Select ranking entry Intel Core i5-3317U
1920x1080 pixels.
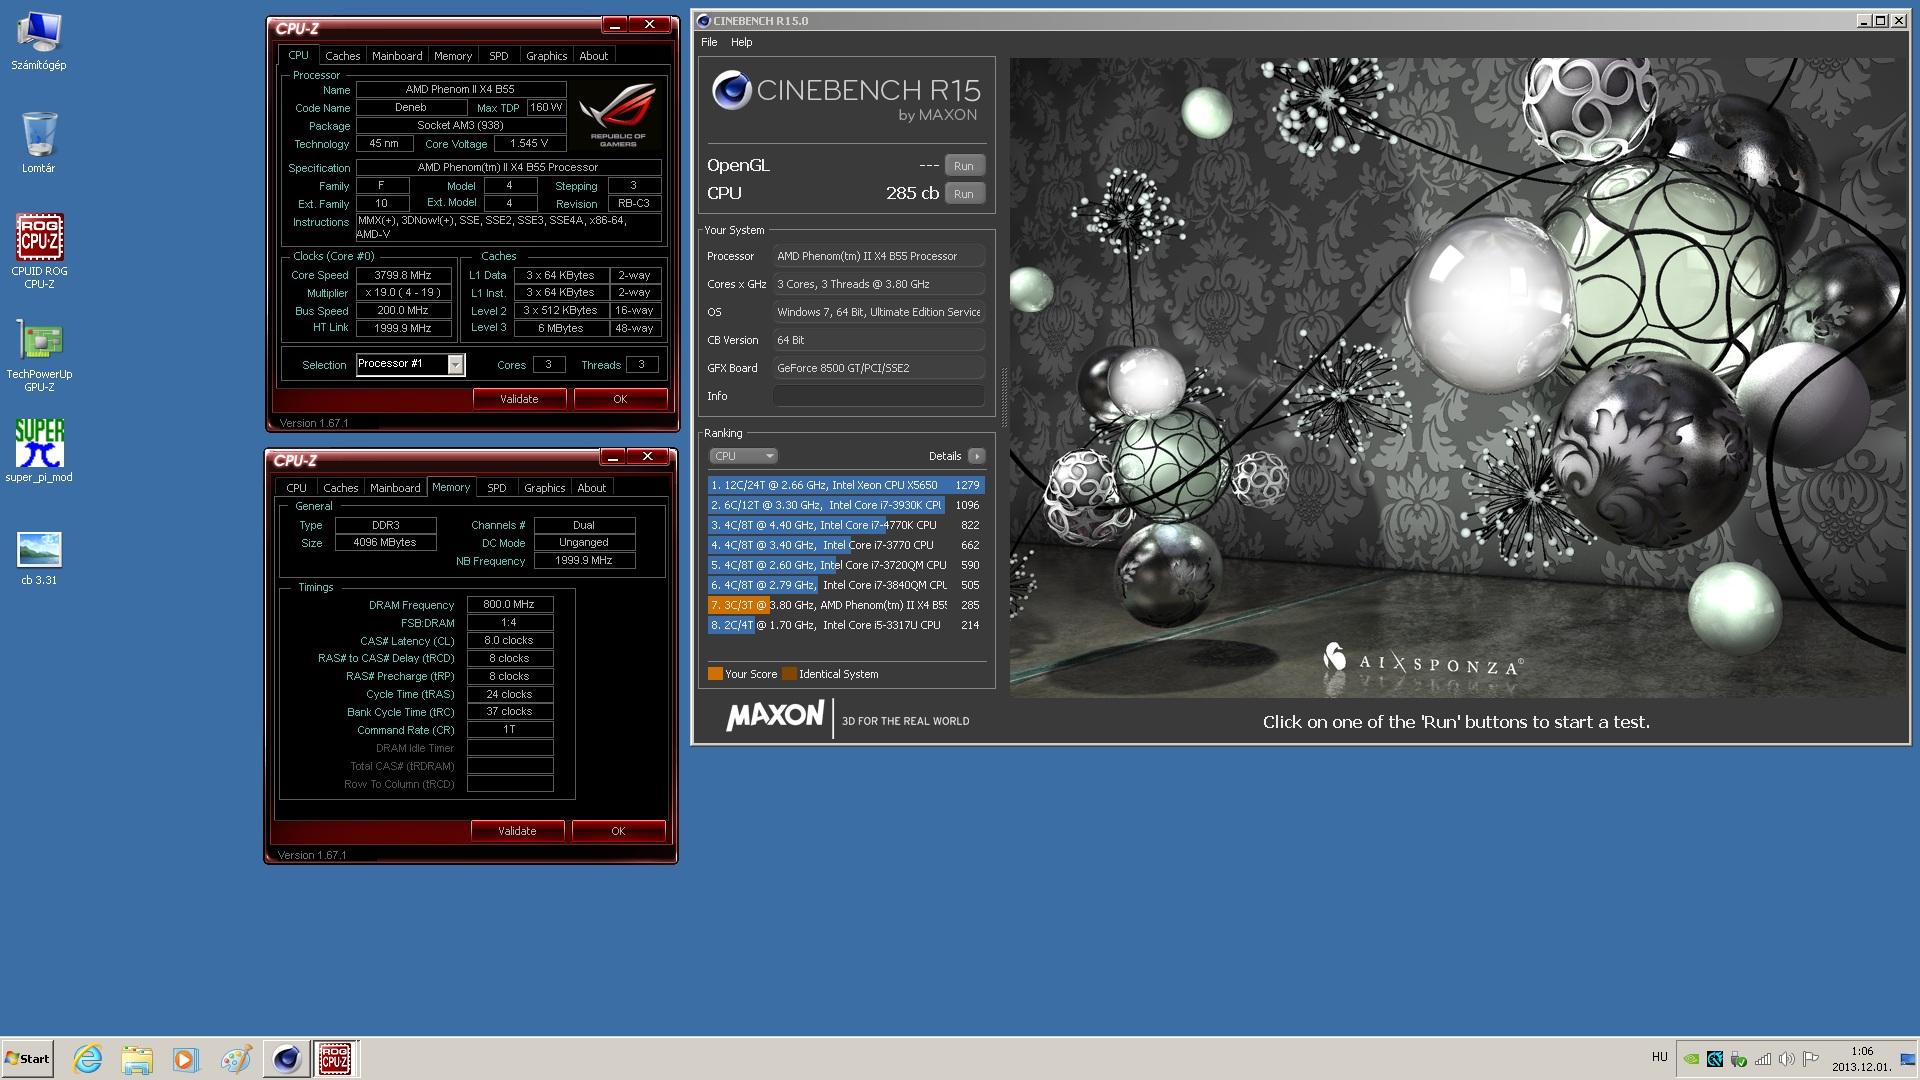[x=846, y=625]
